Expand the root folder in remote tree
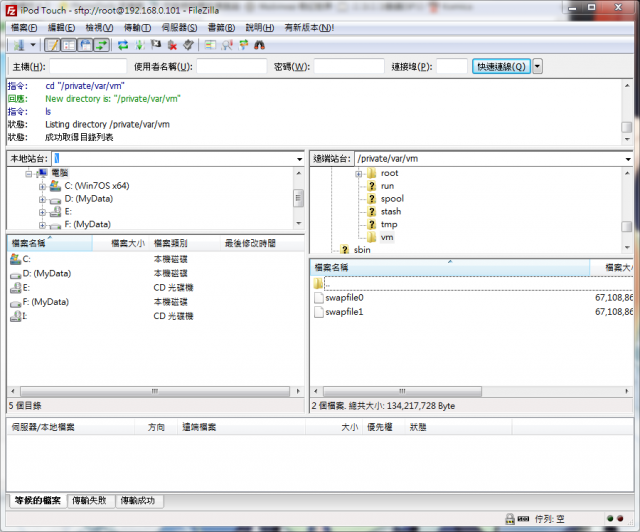The image size is (640, 532). click(x=358, y=174)
